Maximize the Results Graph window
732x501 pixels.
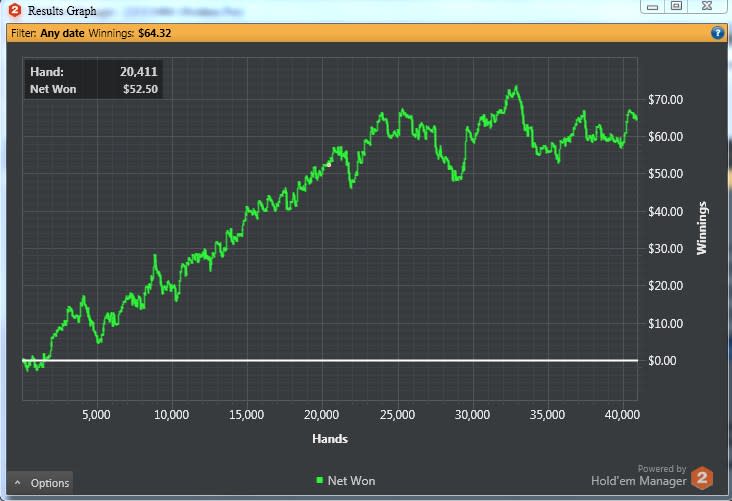coord(676,6)
